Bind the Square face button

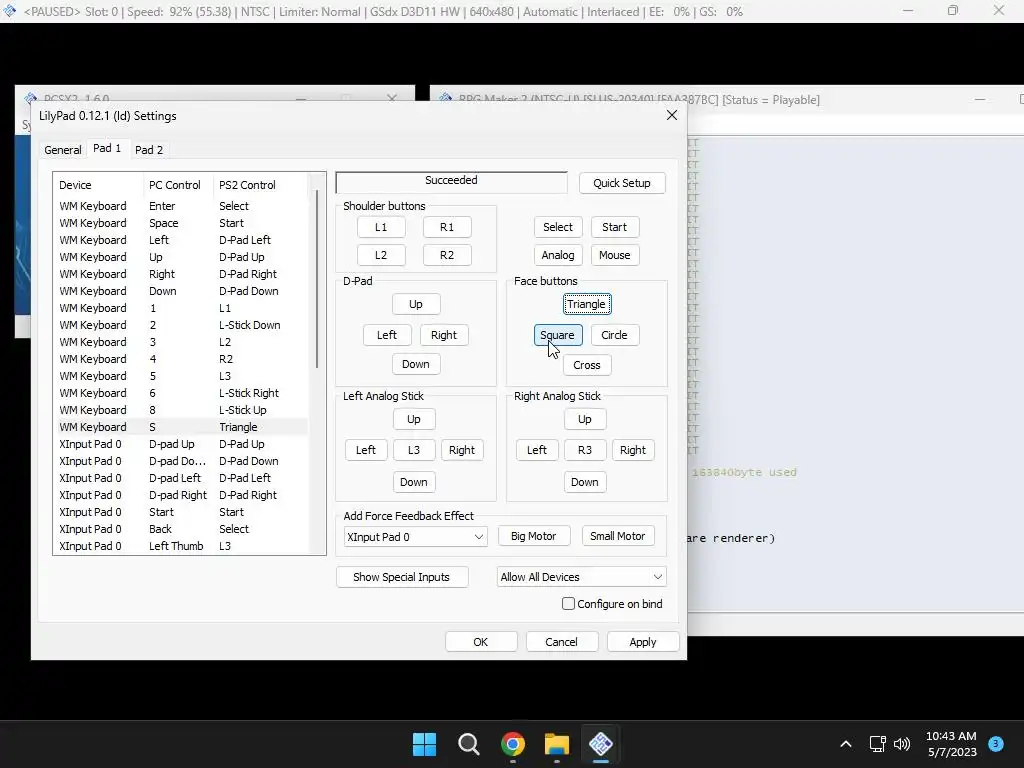pyautogui.click(x=558, y=335)
